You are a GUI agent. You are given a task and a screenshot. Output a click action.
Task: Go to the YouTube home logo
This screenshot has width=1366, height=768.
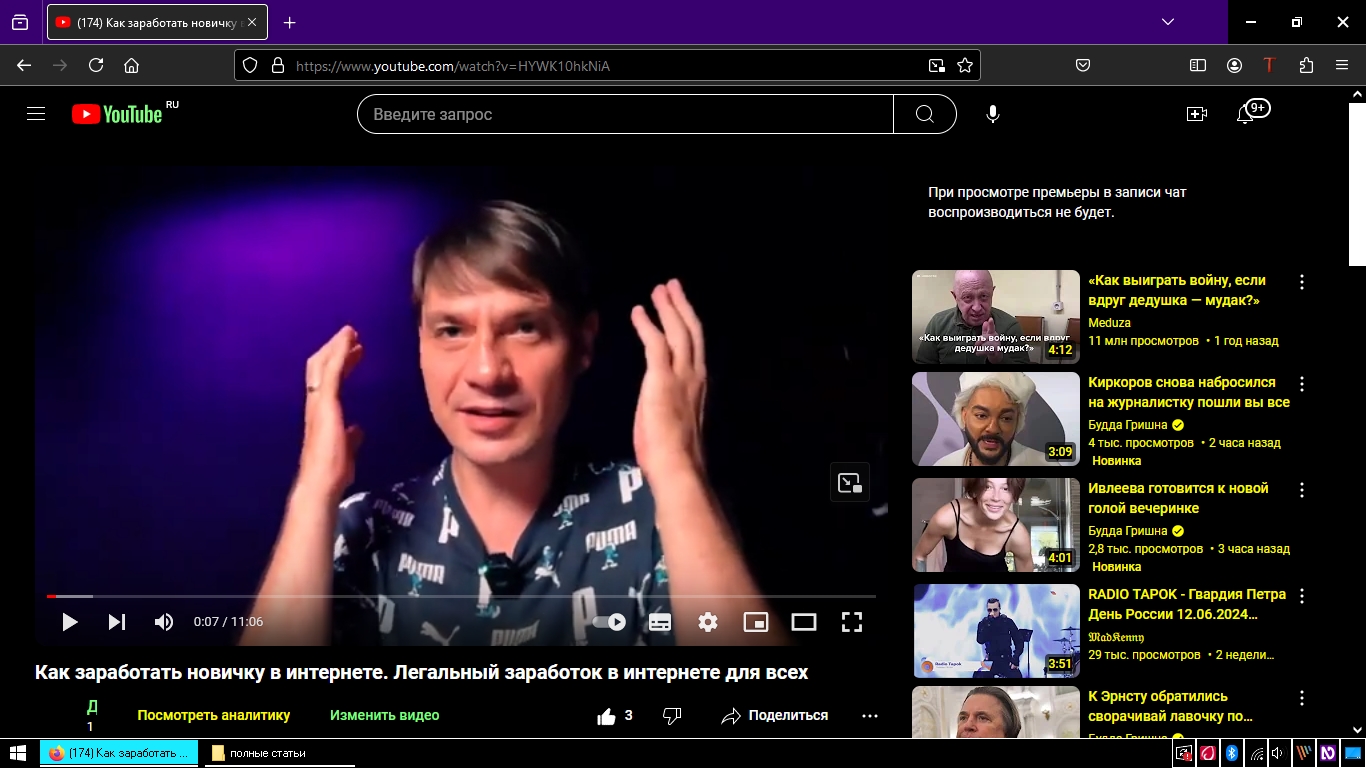click(117, 114)
